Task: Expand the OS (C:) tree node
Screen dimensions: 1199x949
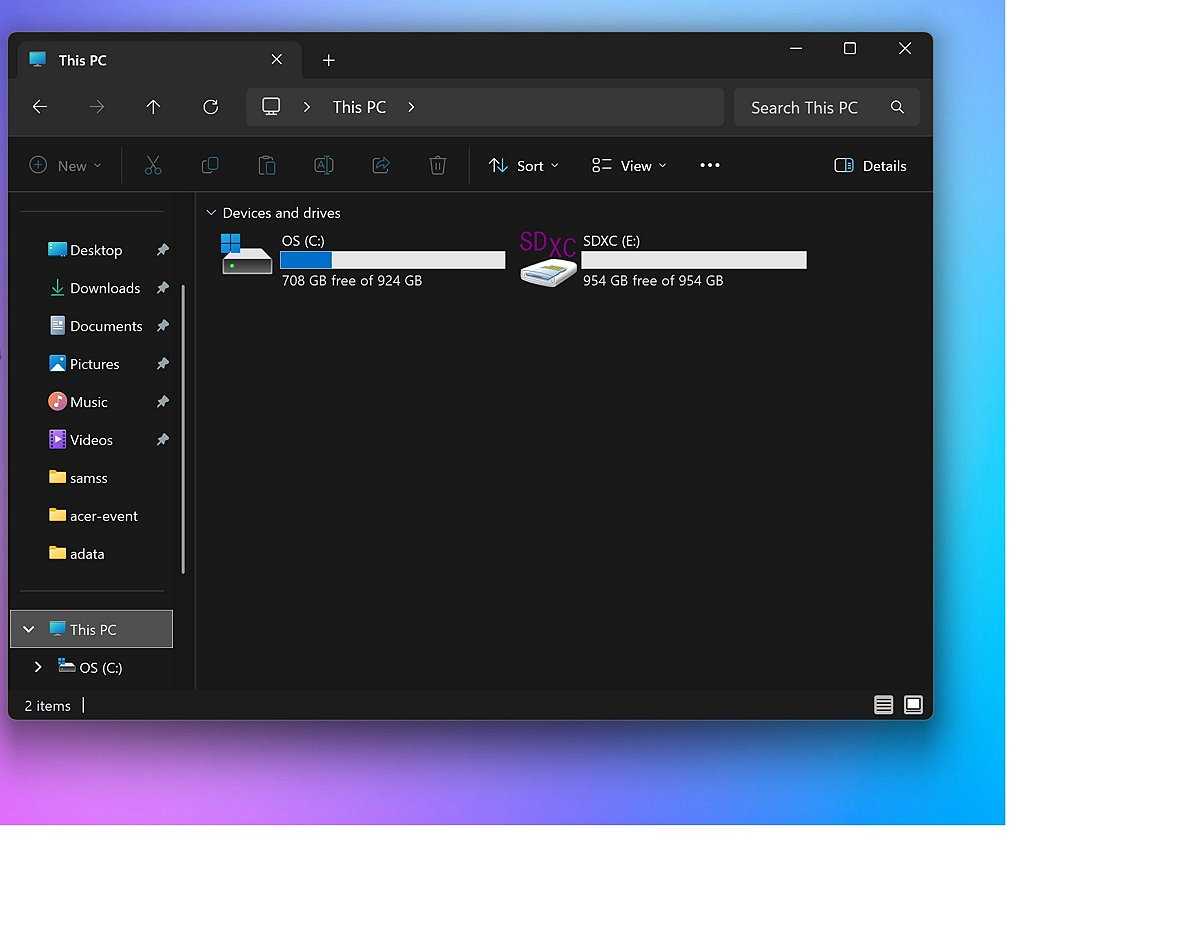Action: click(38, 667)
